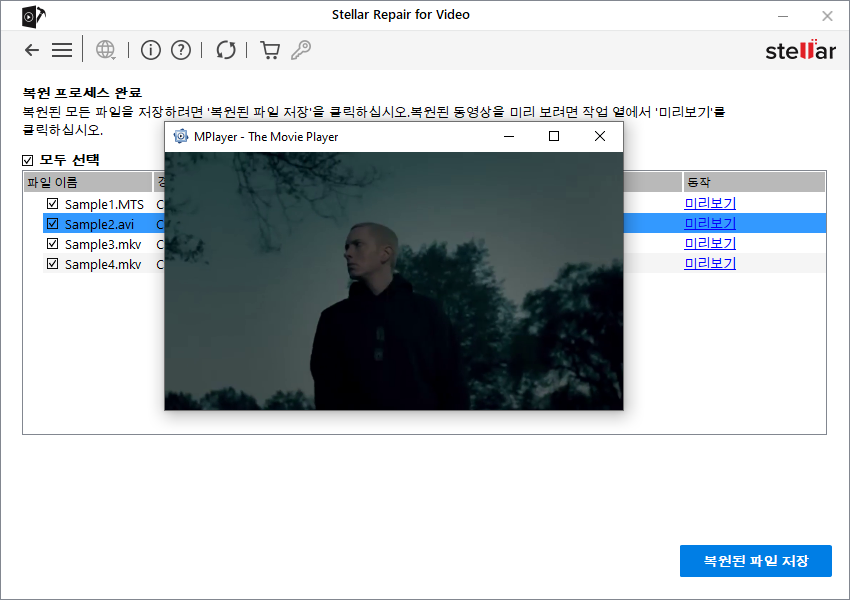Click 미리보기 link for Sample2.avi
Image resolution: width=850 pixels, height=600 pixels.
(x=710, y=223)
